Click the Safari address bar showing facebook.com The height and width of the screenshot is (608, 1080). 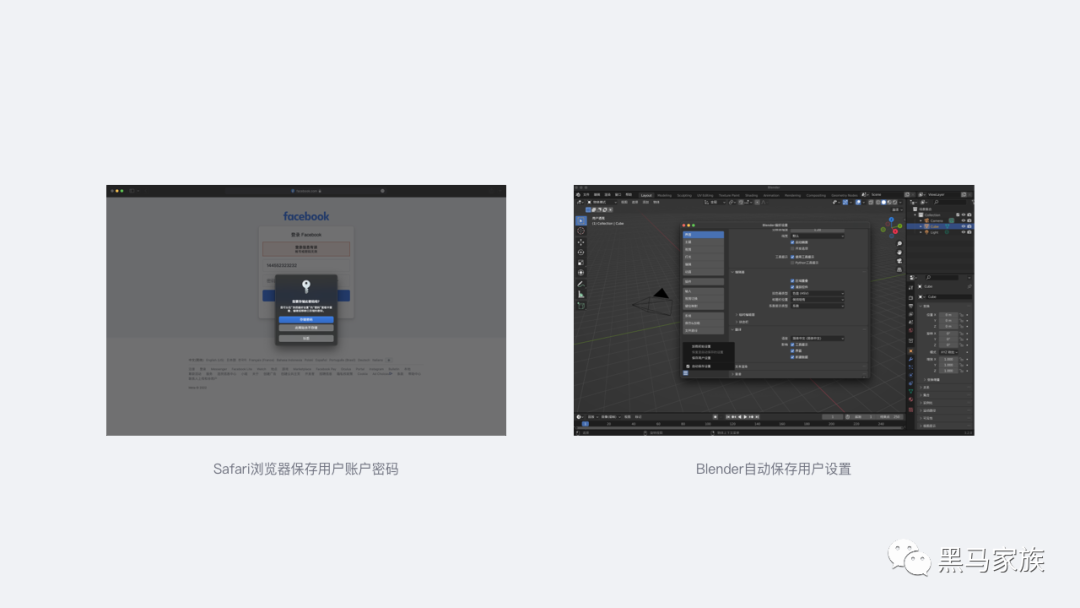click(306, 191)
